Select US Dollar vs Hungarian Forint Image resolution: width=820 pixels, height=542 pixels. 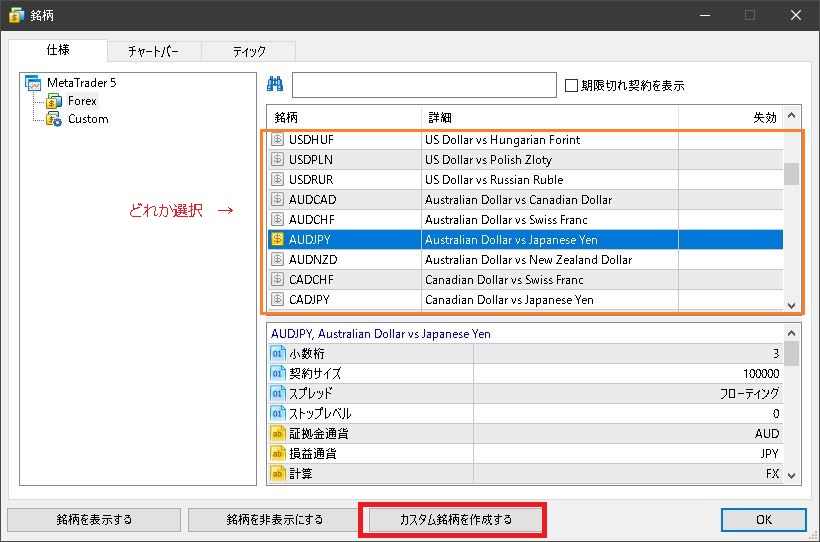pos(502,140)
